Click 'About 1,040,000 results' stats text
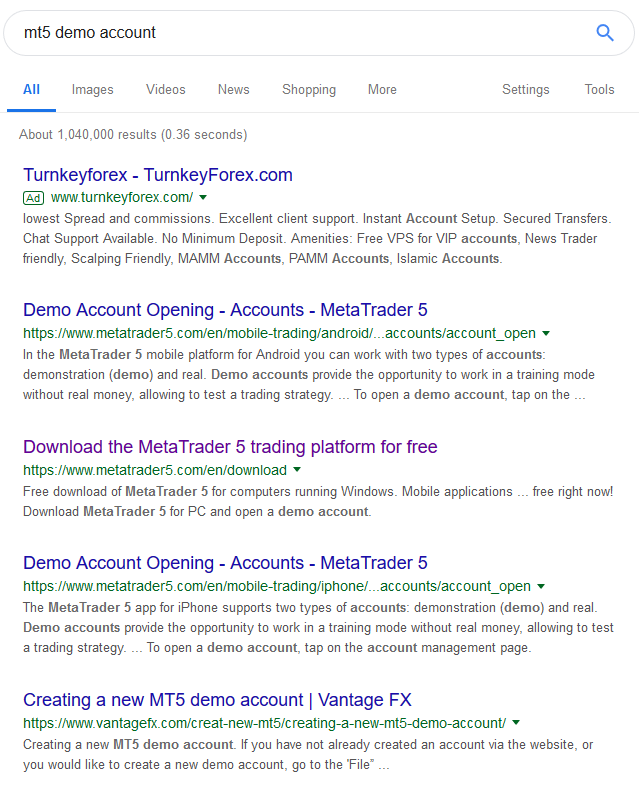The height and width of the screenshot is (792, 639). point(133,135)
